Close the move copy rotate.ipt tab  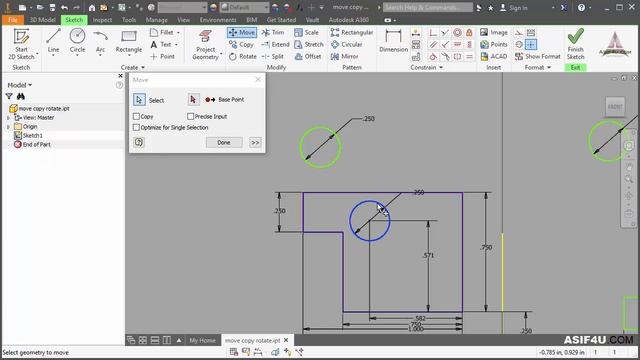(x=286, y=340)
